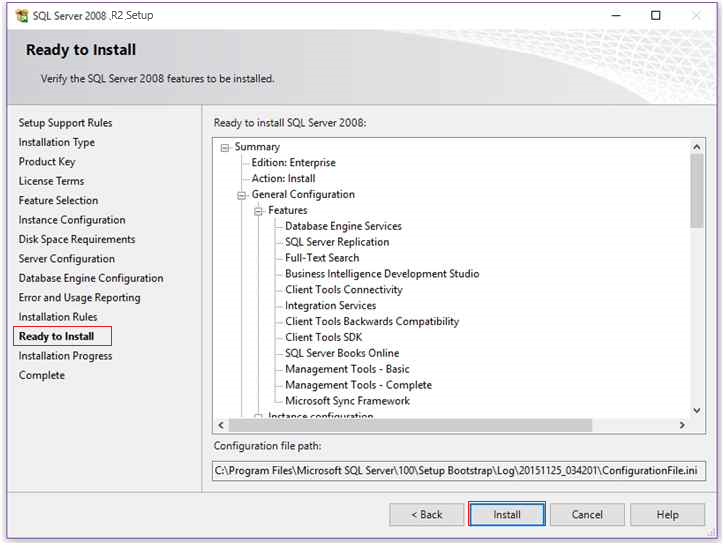Click Setup Support Rules step

(65, 123)
